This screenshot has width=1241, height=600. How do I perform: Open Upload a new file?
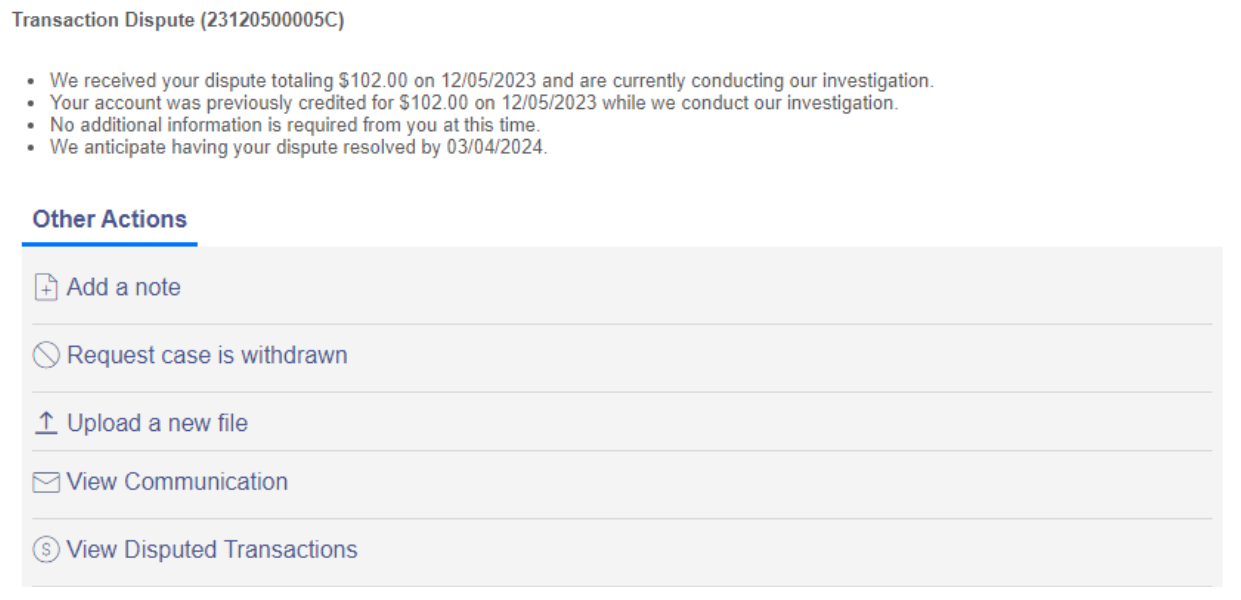(x=157, y=424)
